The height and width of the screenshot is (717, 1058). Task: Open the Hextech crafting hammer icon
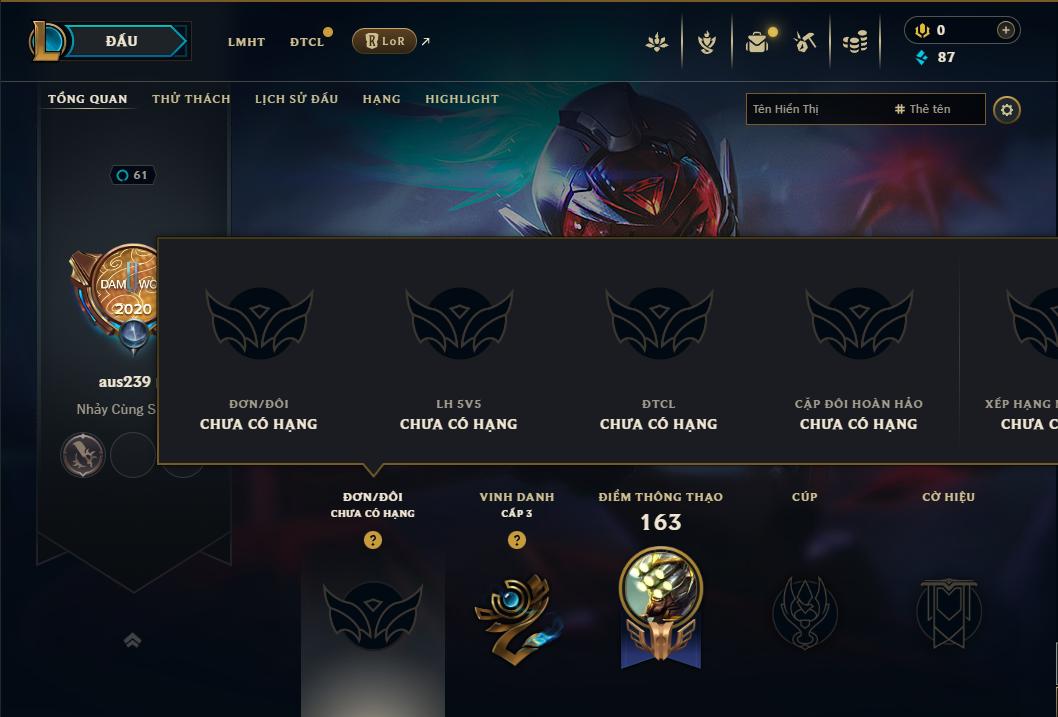tap(804, 42)
